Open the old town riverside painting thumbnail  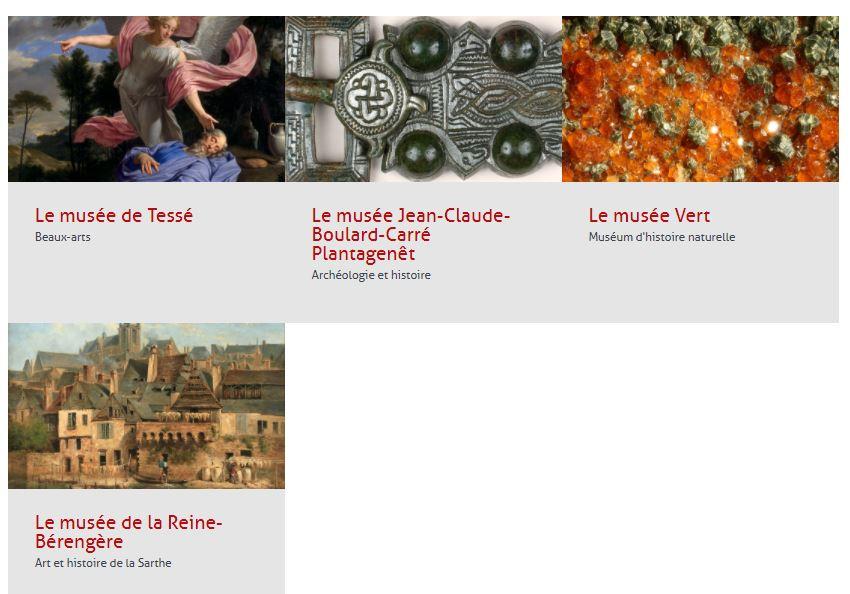pos(146,406)
